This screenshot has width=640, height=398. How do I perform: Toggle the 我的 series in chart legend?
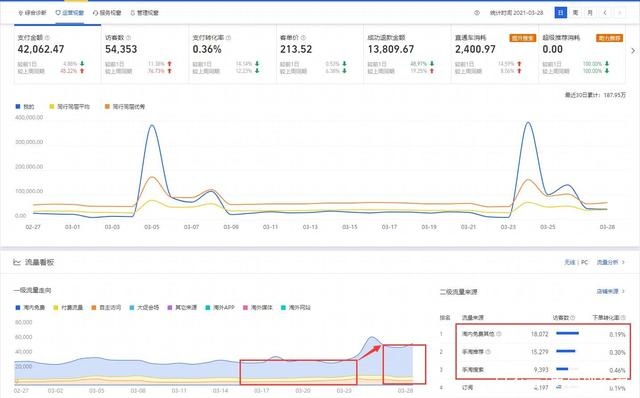[x=25, y=107]
